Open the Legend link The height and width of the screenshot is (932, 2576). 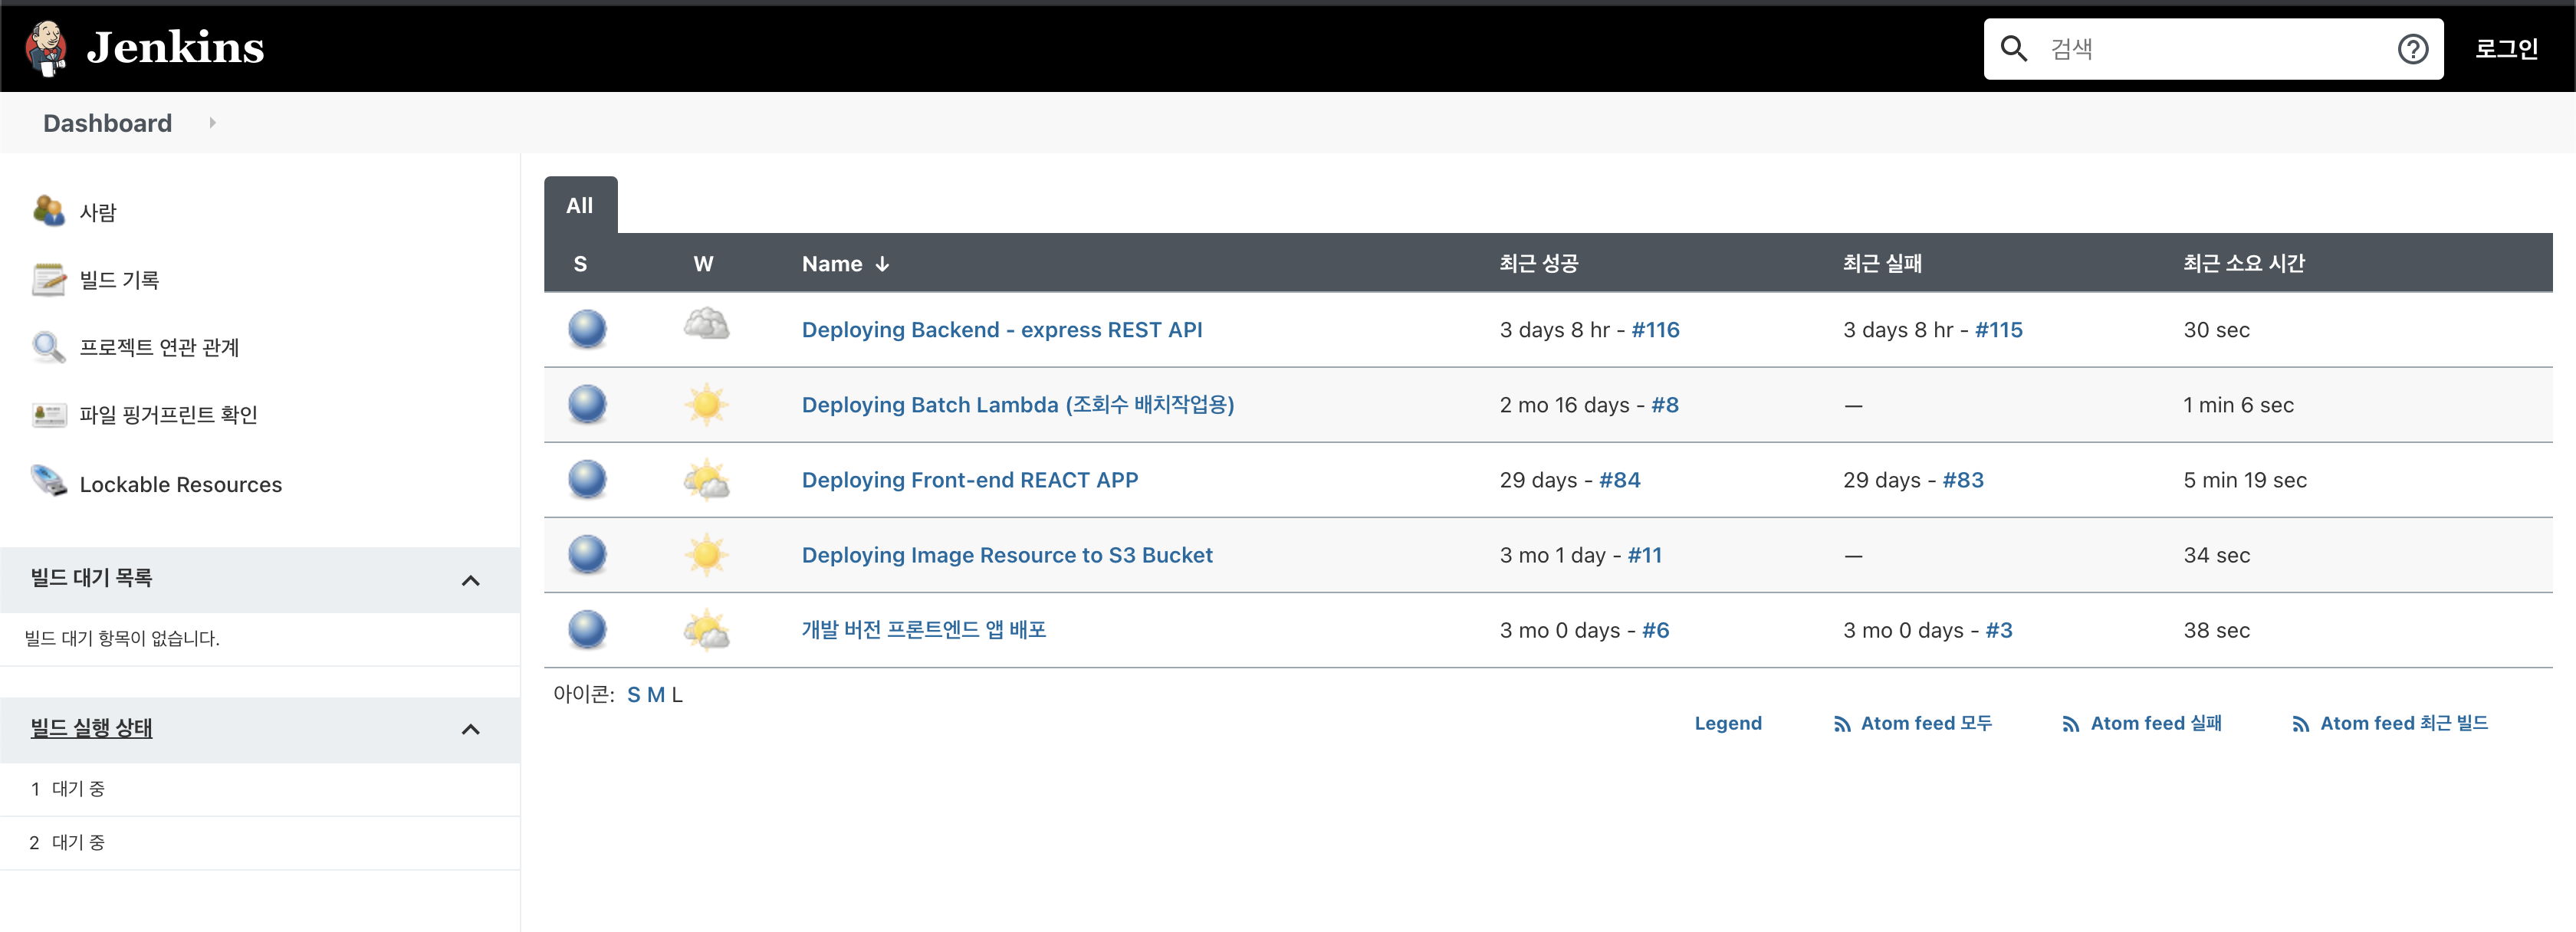[1727, 723]
